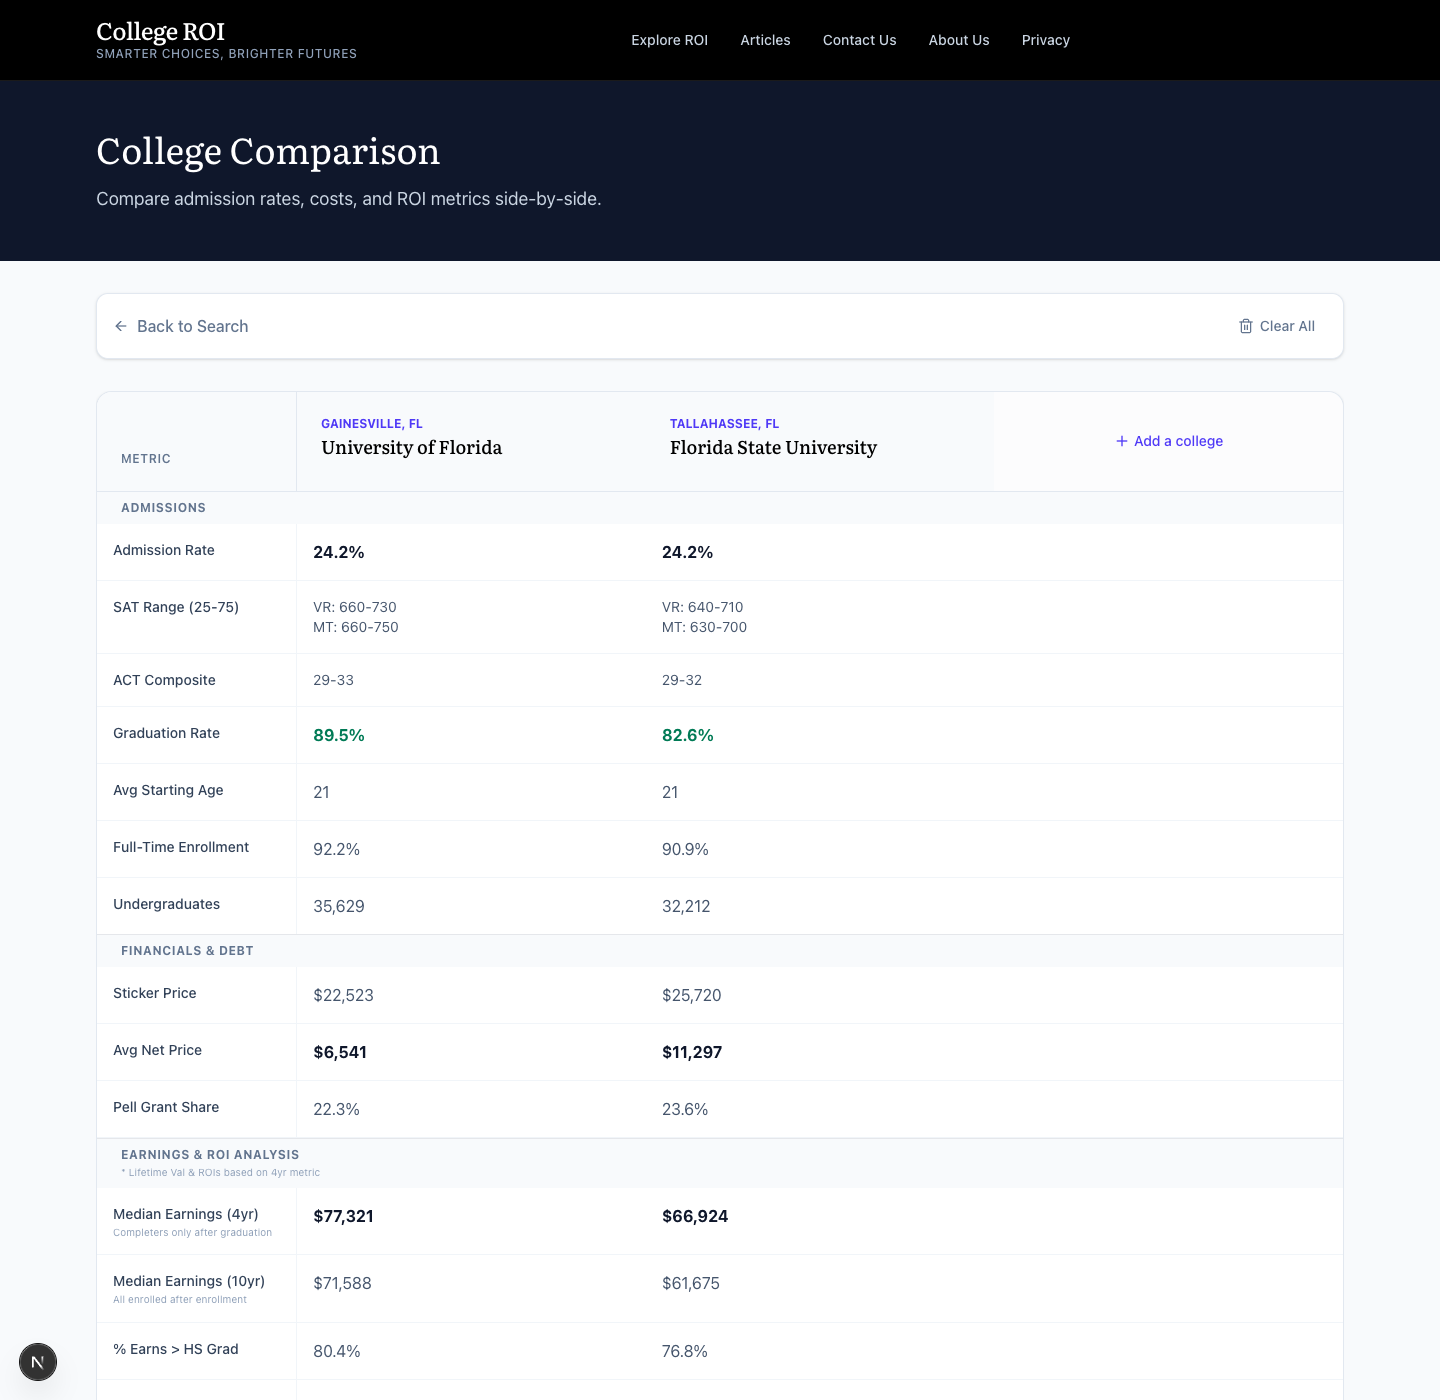Click the GAINESVILLE, FL location label
Image resolution: width=1440 pixels, height=1400 pixels.
[x=372, y=424]
